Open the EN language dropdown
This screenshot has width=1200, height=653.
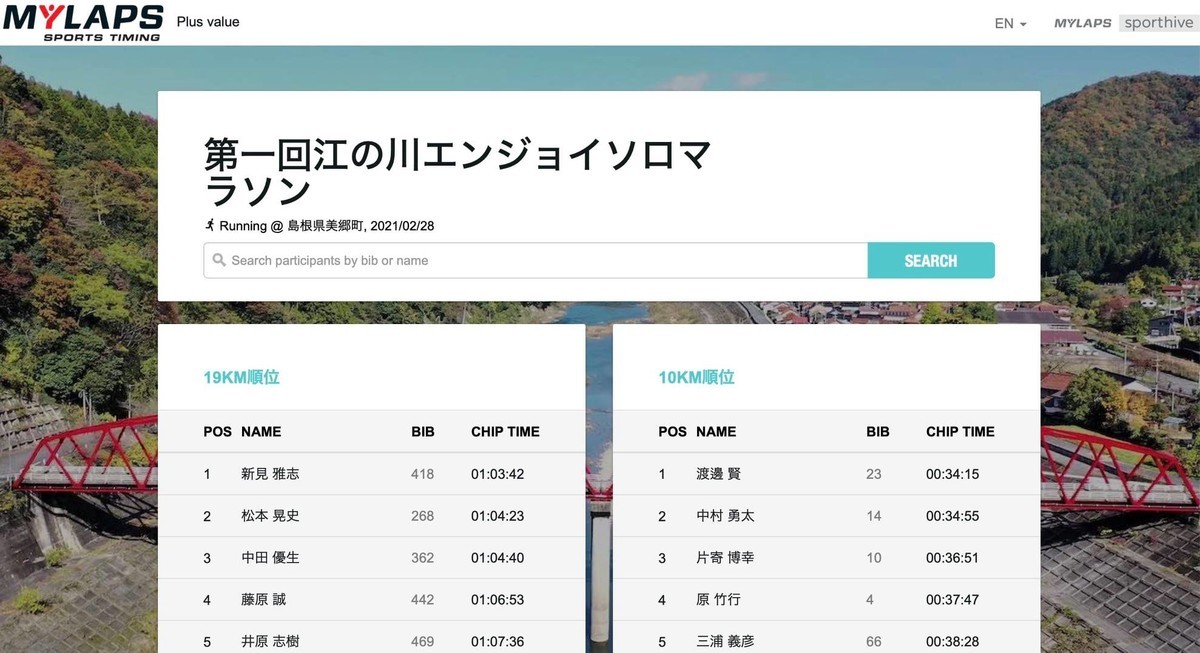click(1010, 23)
